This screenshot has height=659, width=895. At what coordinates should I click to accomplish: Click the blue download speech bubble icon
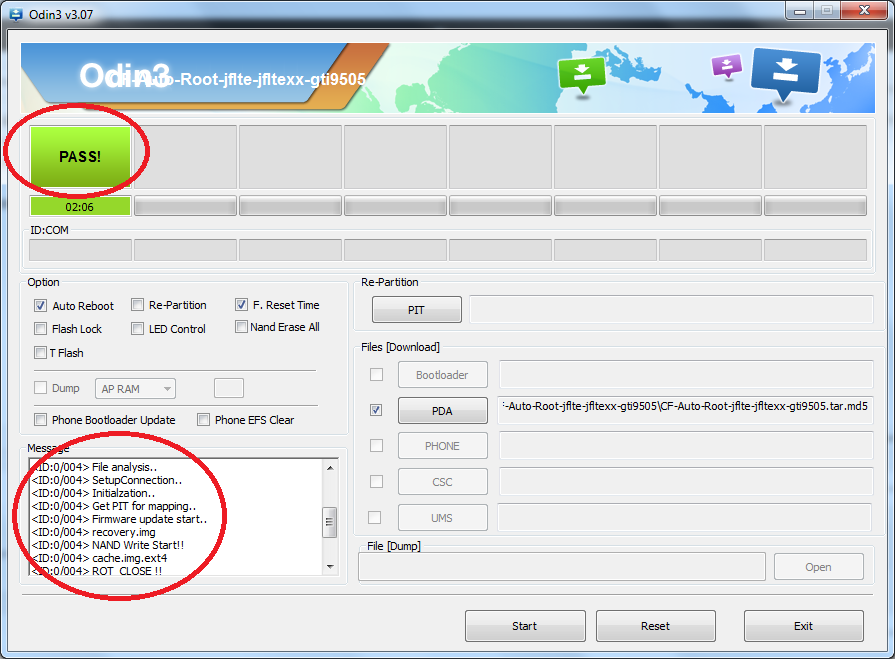coord(784,74)
